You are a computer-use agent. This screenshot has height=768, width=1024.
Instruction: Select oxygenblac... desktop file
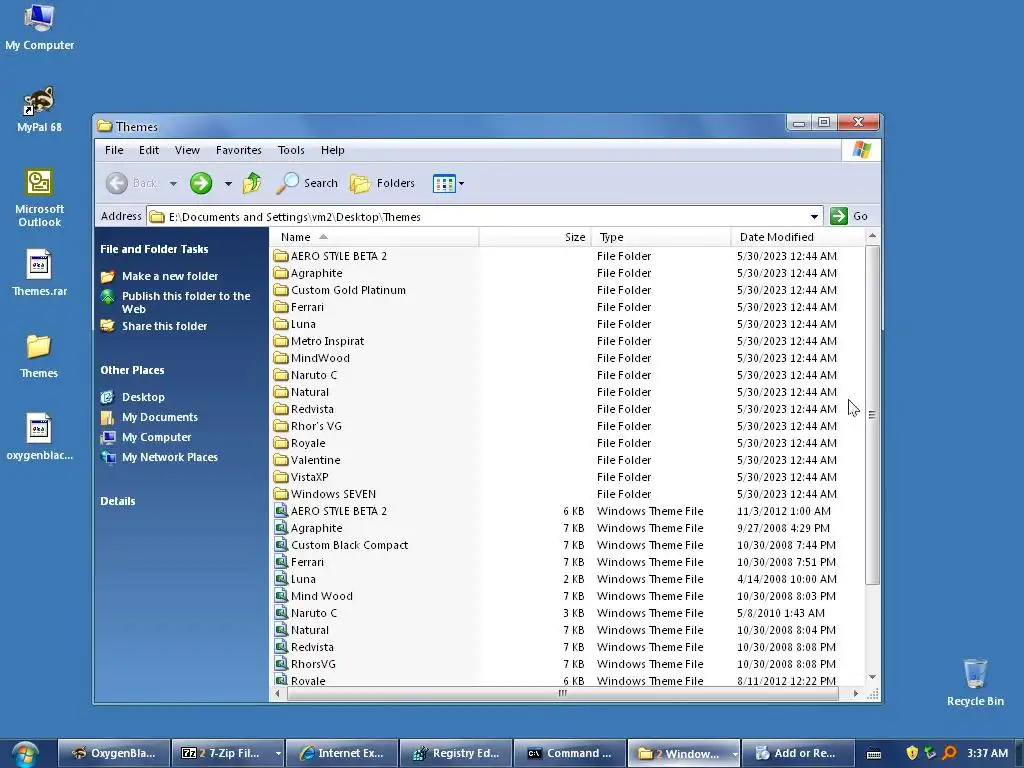click(x=39, y=438)
